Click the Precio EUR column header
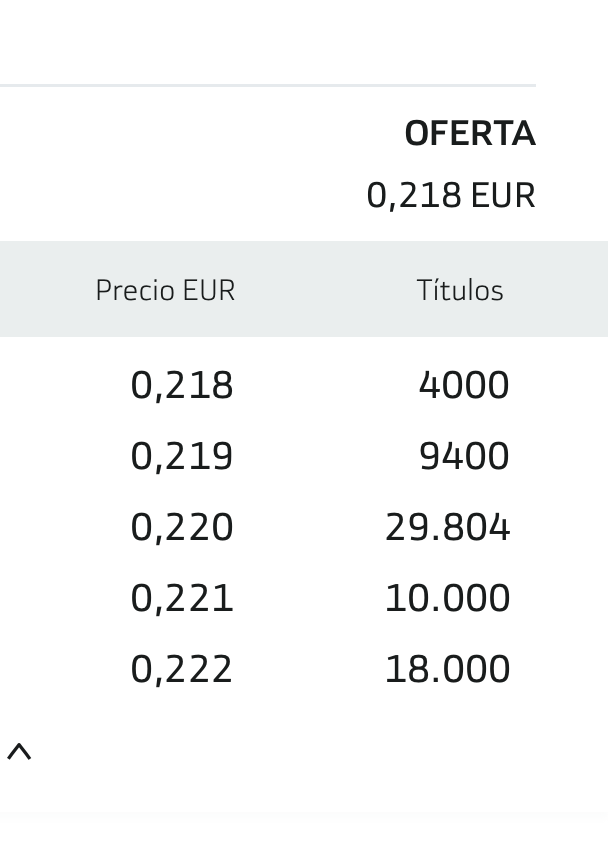This screenshot has height=862, width=608. 165,290
